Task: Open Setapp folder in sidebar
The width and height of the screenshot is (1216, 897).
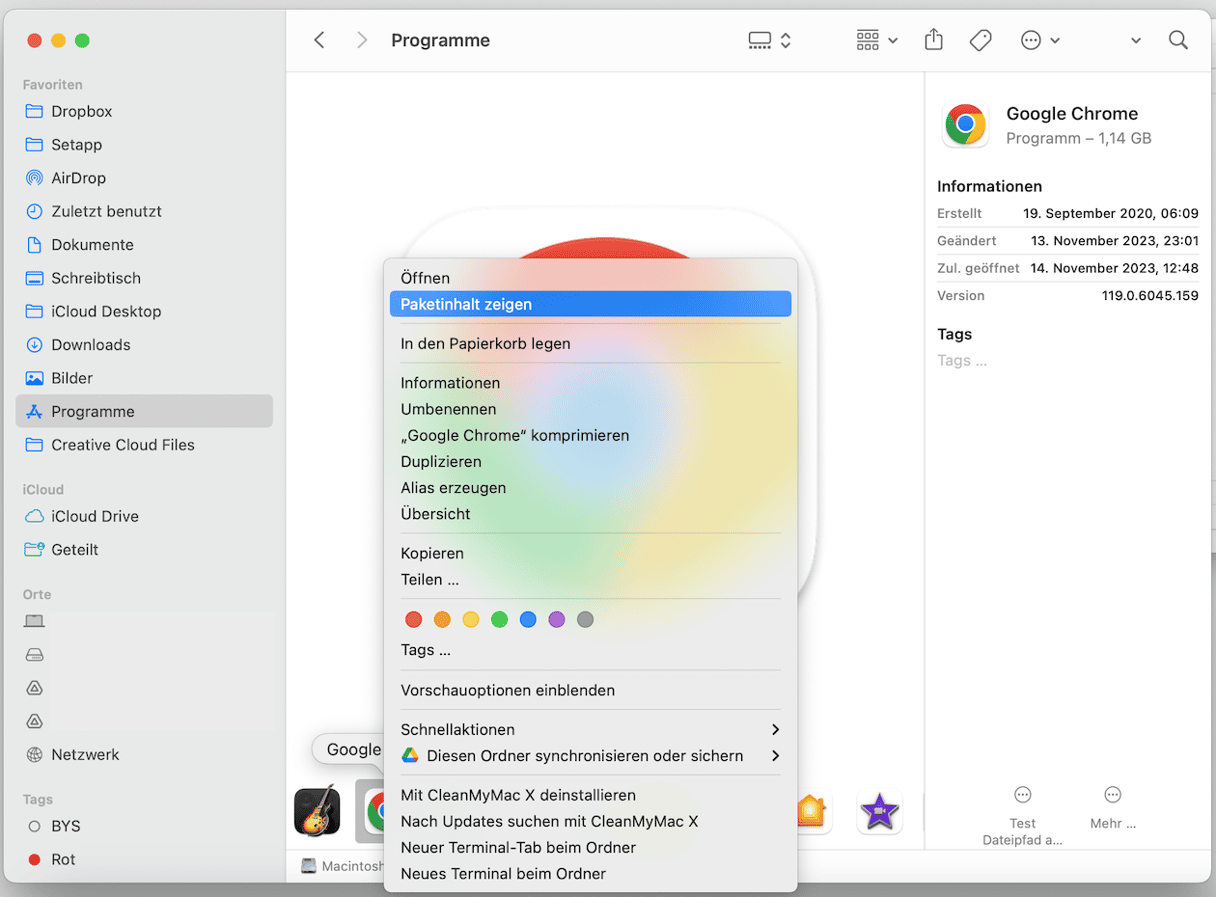Action: click(x=144, y=144)
